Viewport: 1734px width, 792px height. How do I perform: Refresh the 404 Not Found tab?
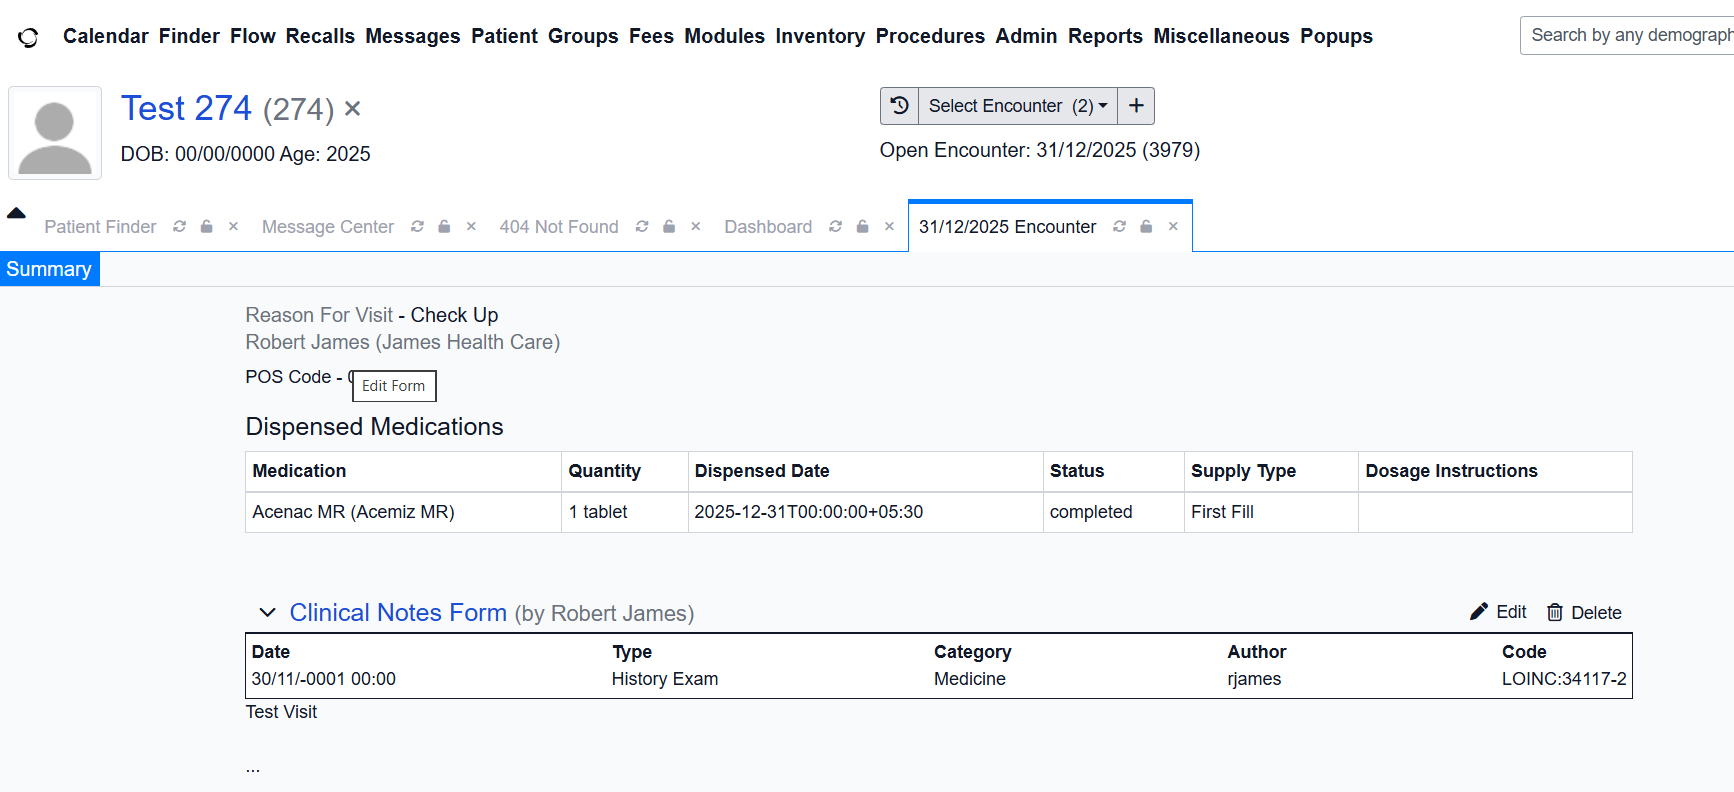[642, 227]
